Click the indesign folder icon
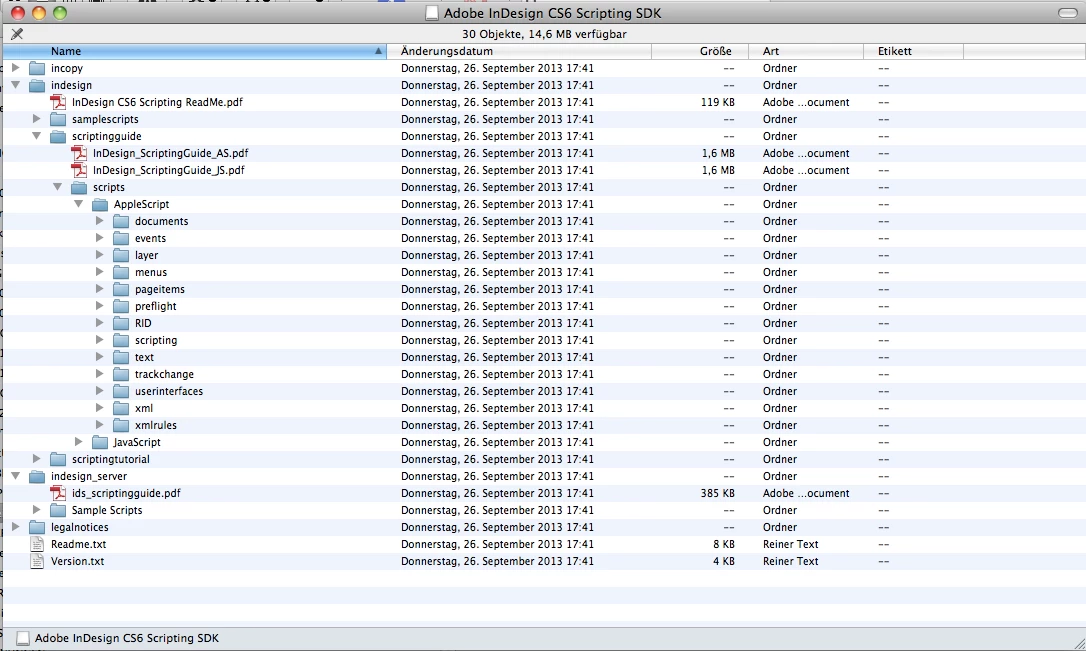Viewport: 1086px width, 651px height. tap(37, 85)
